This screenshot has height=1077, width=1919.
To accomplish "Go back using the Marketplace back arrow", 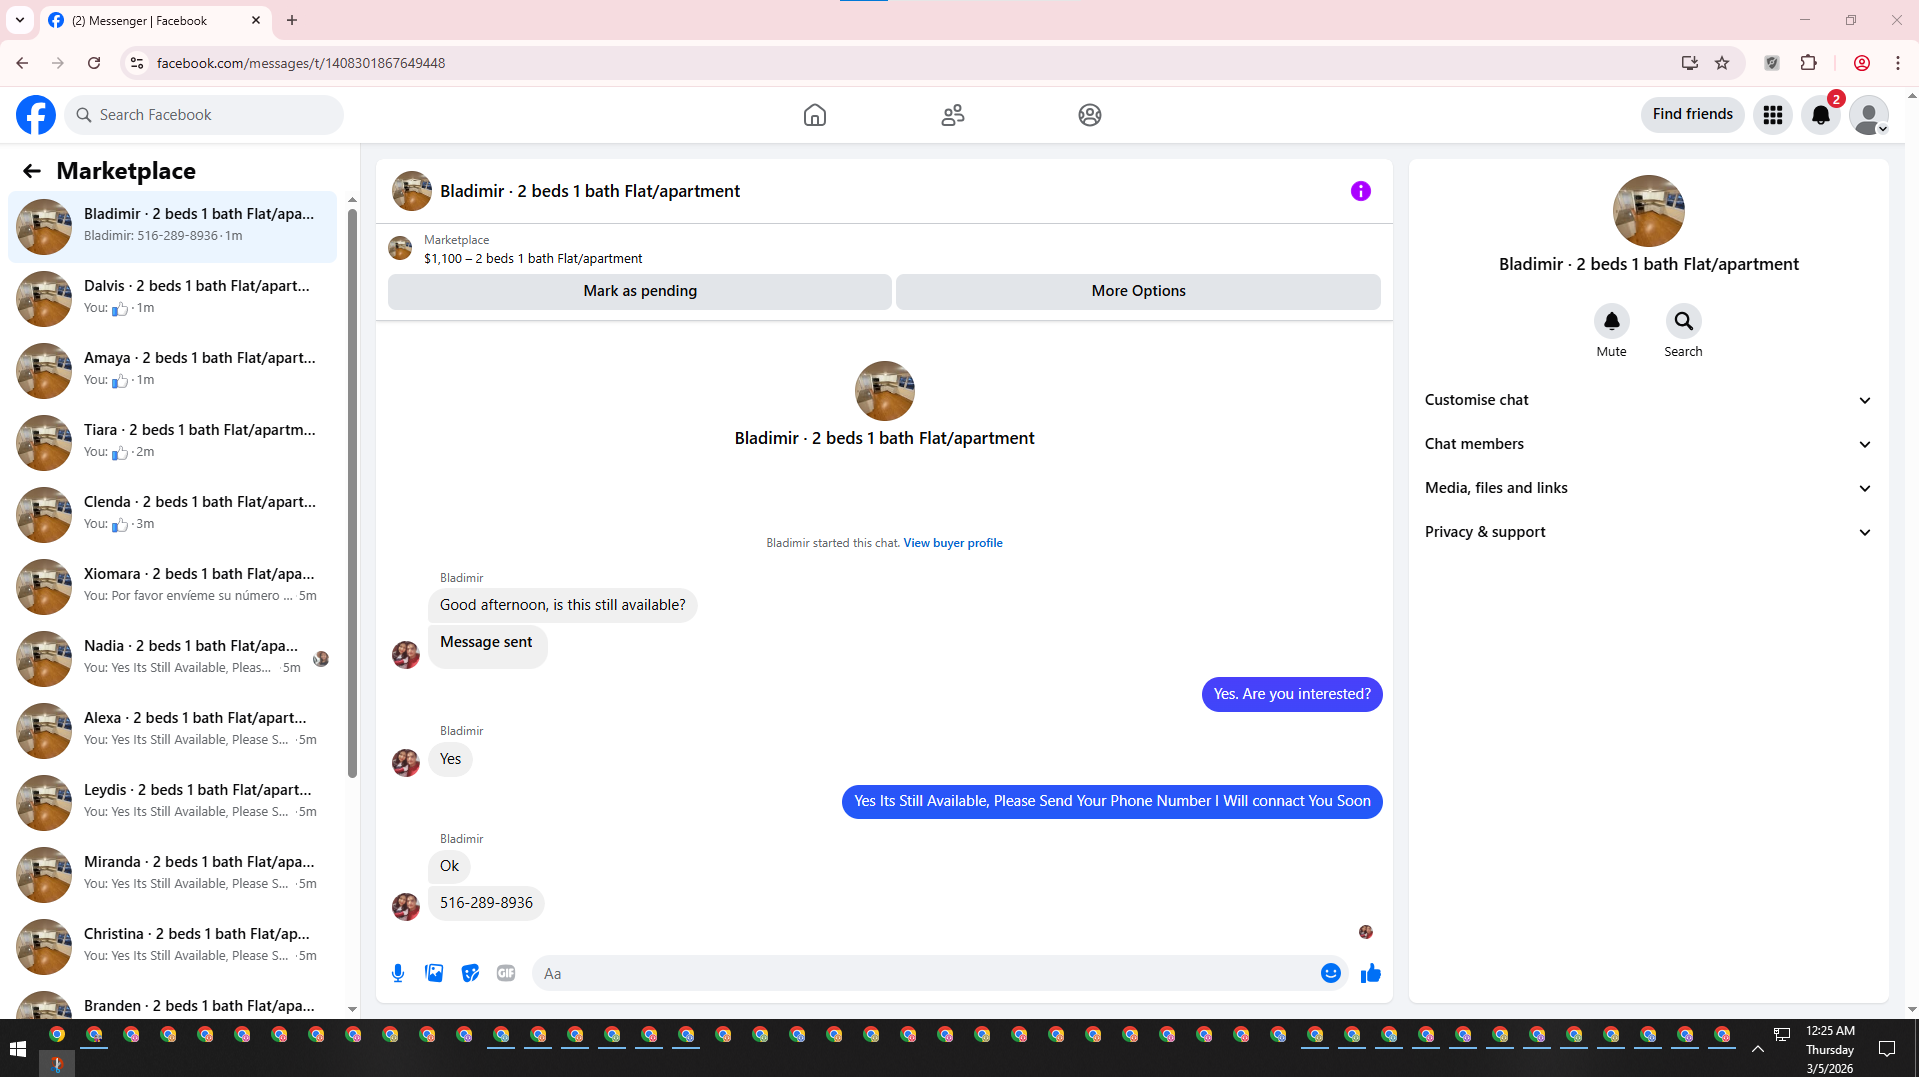I will click(x=32, y=171).
